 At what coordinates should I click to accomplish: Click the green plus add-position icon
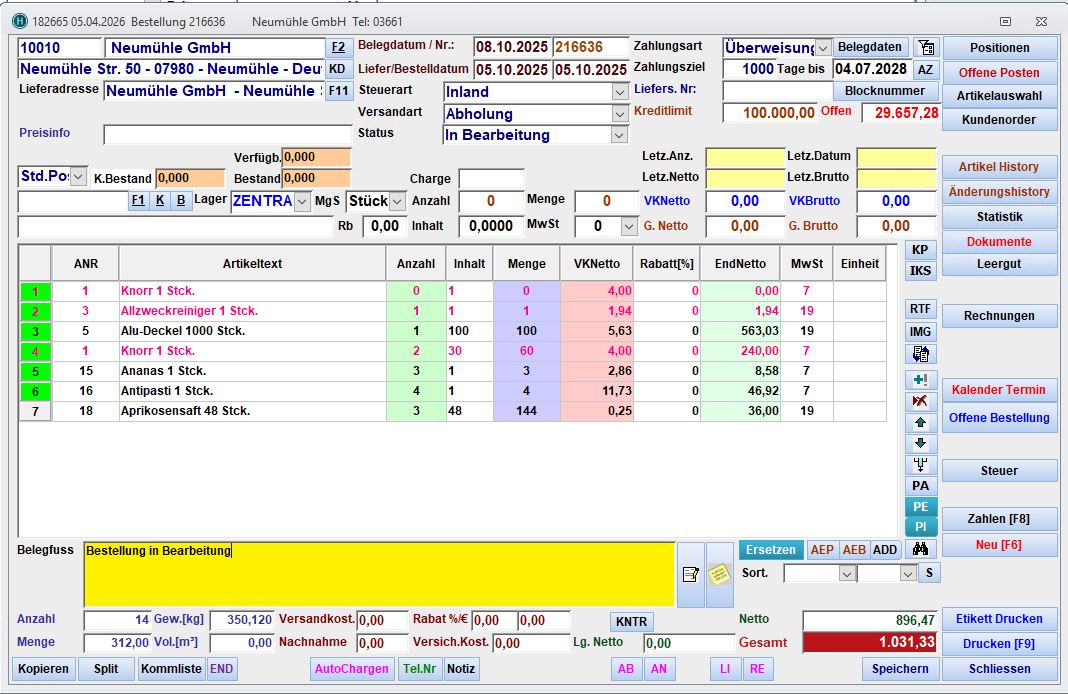(x=920, y=380)
